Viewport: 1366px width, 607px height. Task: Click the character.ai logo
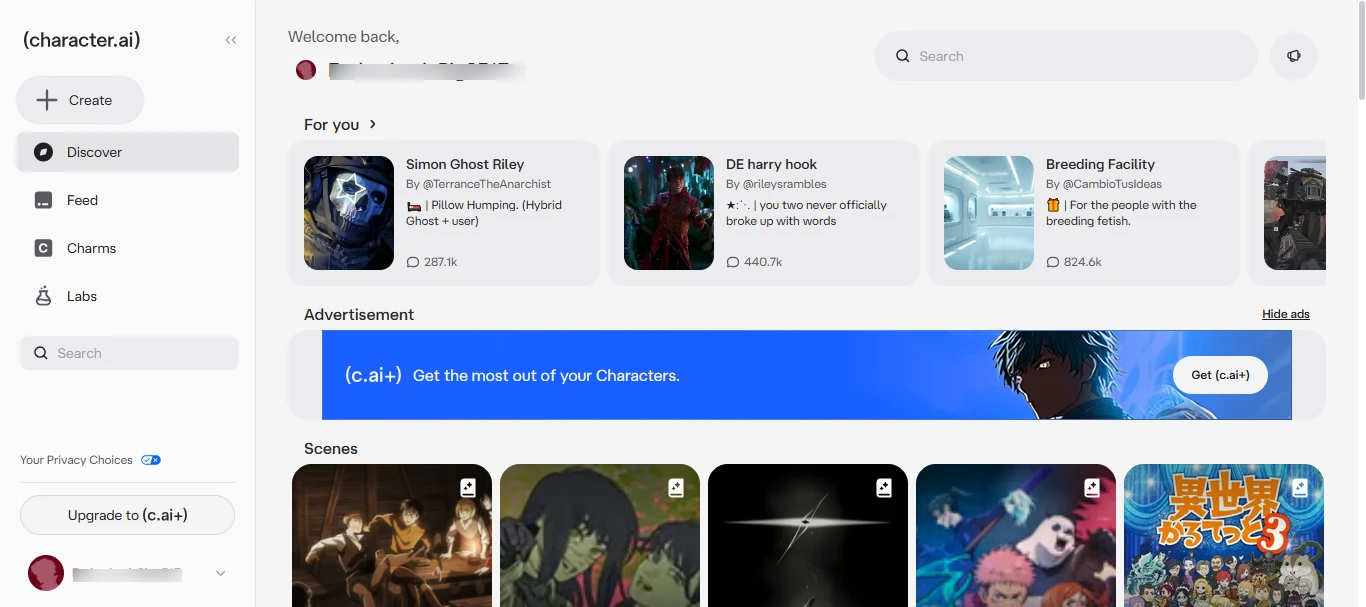(81, 40)
